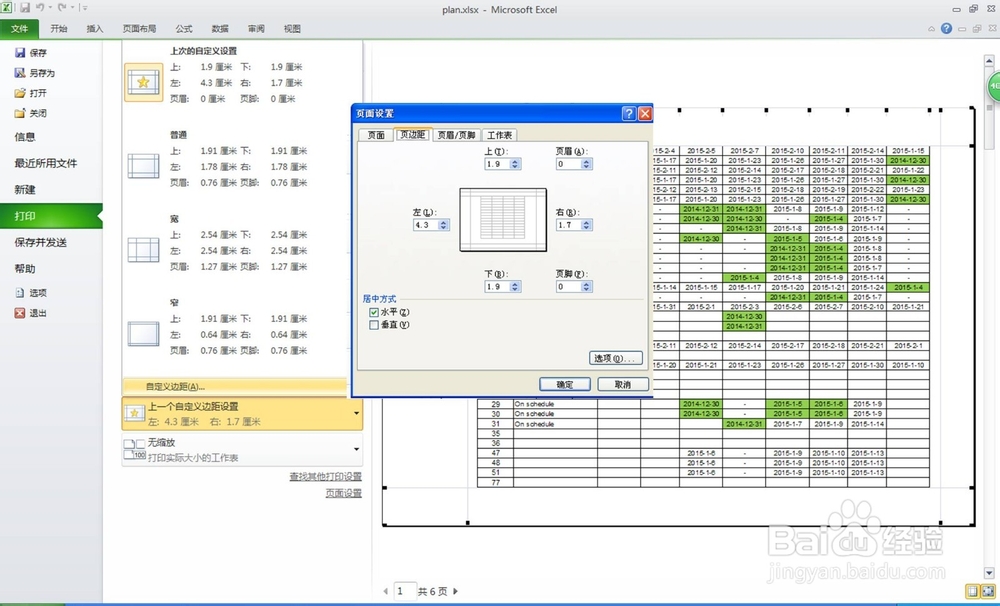Viewport: 1000px width, 606px height.
Task: Click the Redo icon in title bar
Action: tap(62, 8)
